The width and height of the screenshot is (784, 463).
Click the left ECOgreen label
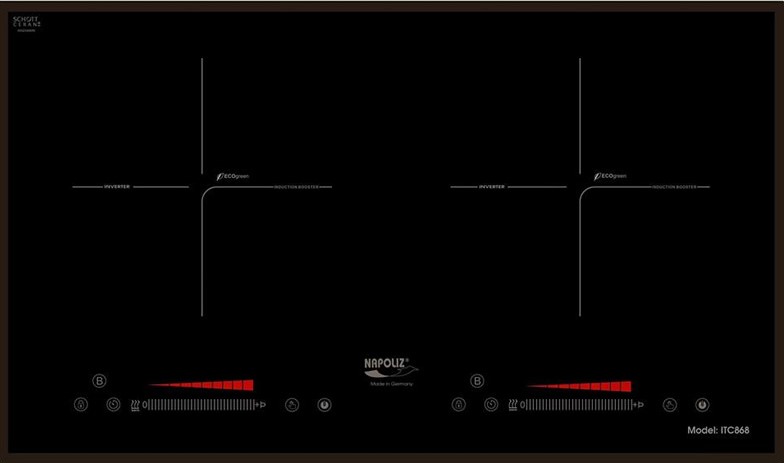[233, 176]
